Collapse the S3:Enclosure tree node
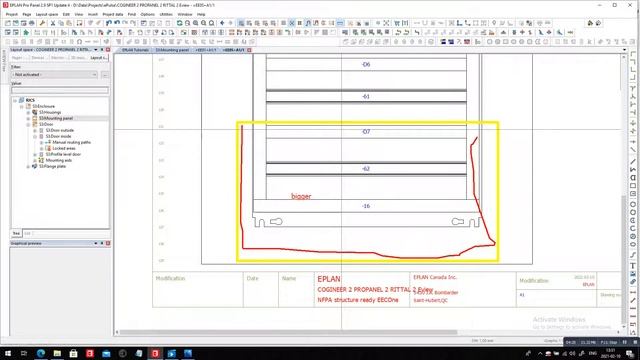640x360 pixels. tap(22, 106)
